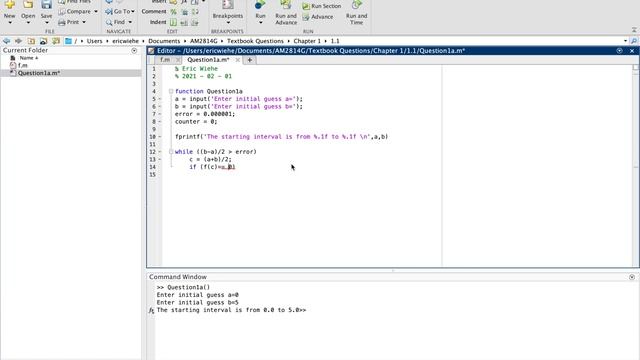Open the Editor panel actions menu

620,51
